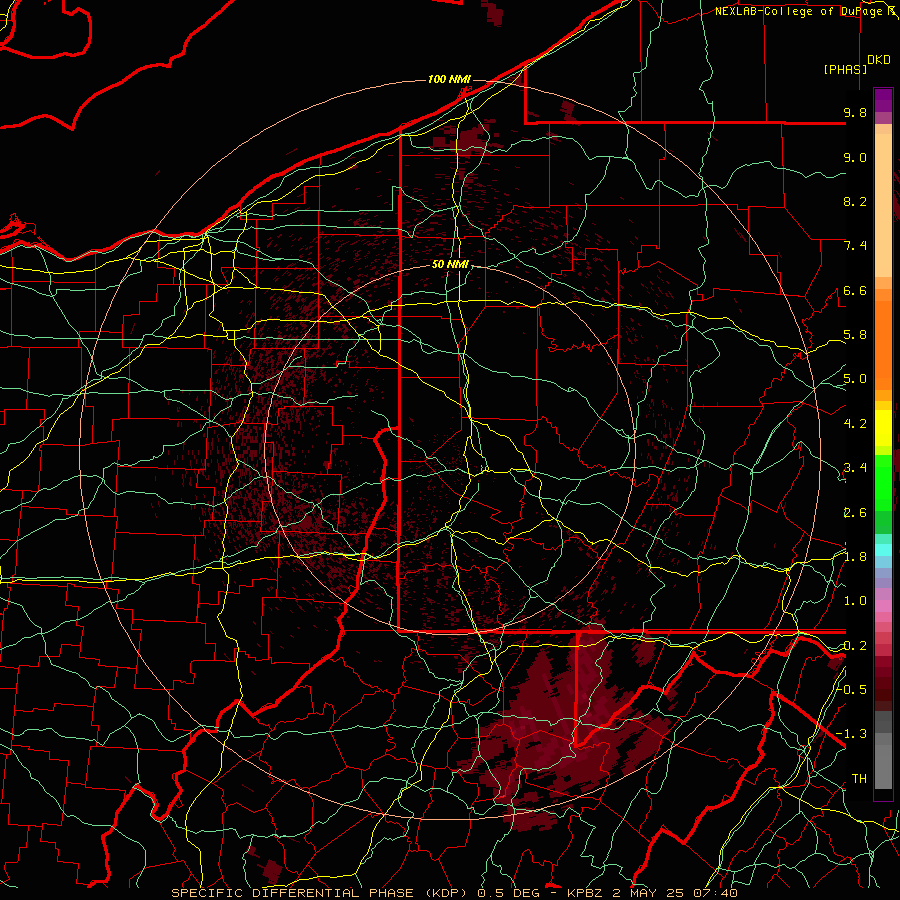This screenshot has width=900, height=900.
Task: Click the pink swatch near 1.0
Action: (x=883, y=606)
